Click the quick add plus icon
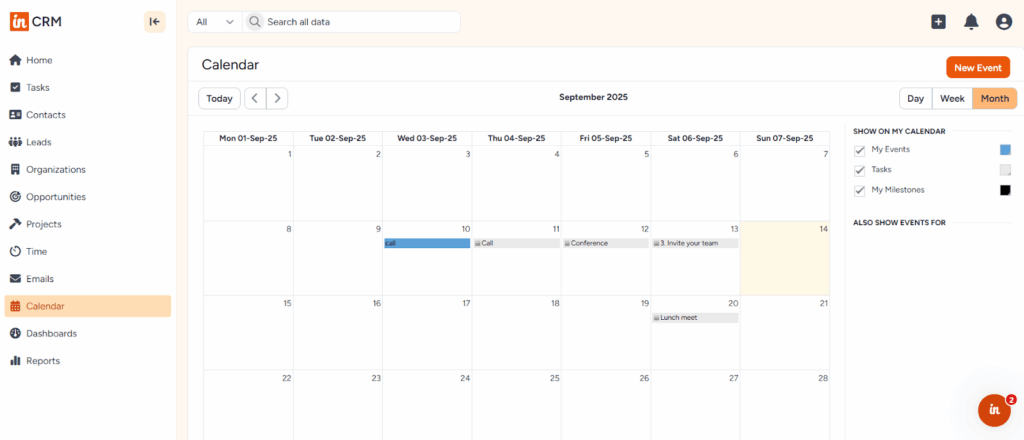1024x440 pixels. click(938, 22)
